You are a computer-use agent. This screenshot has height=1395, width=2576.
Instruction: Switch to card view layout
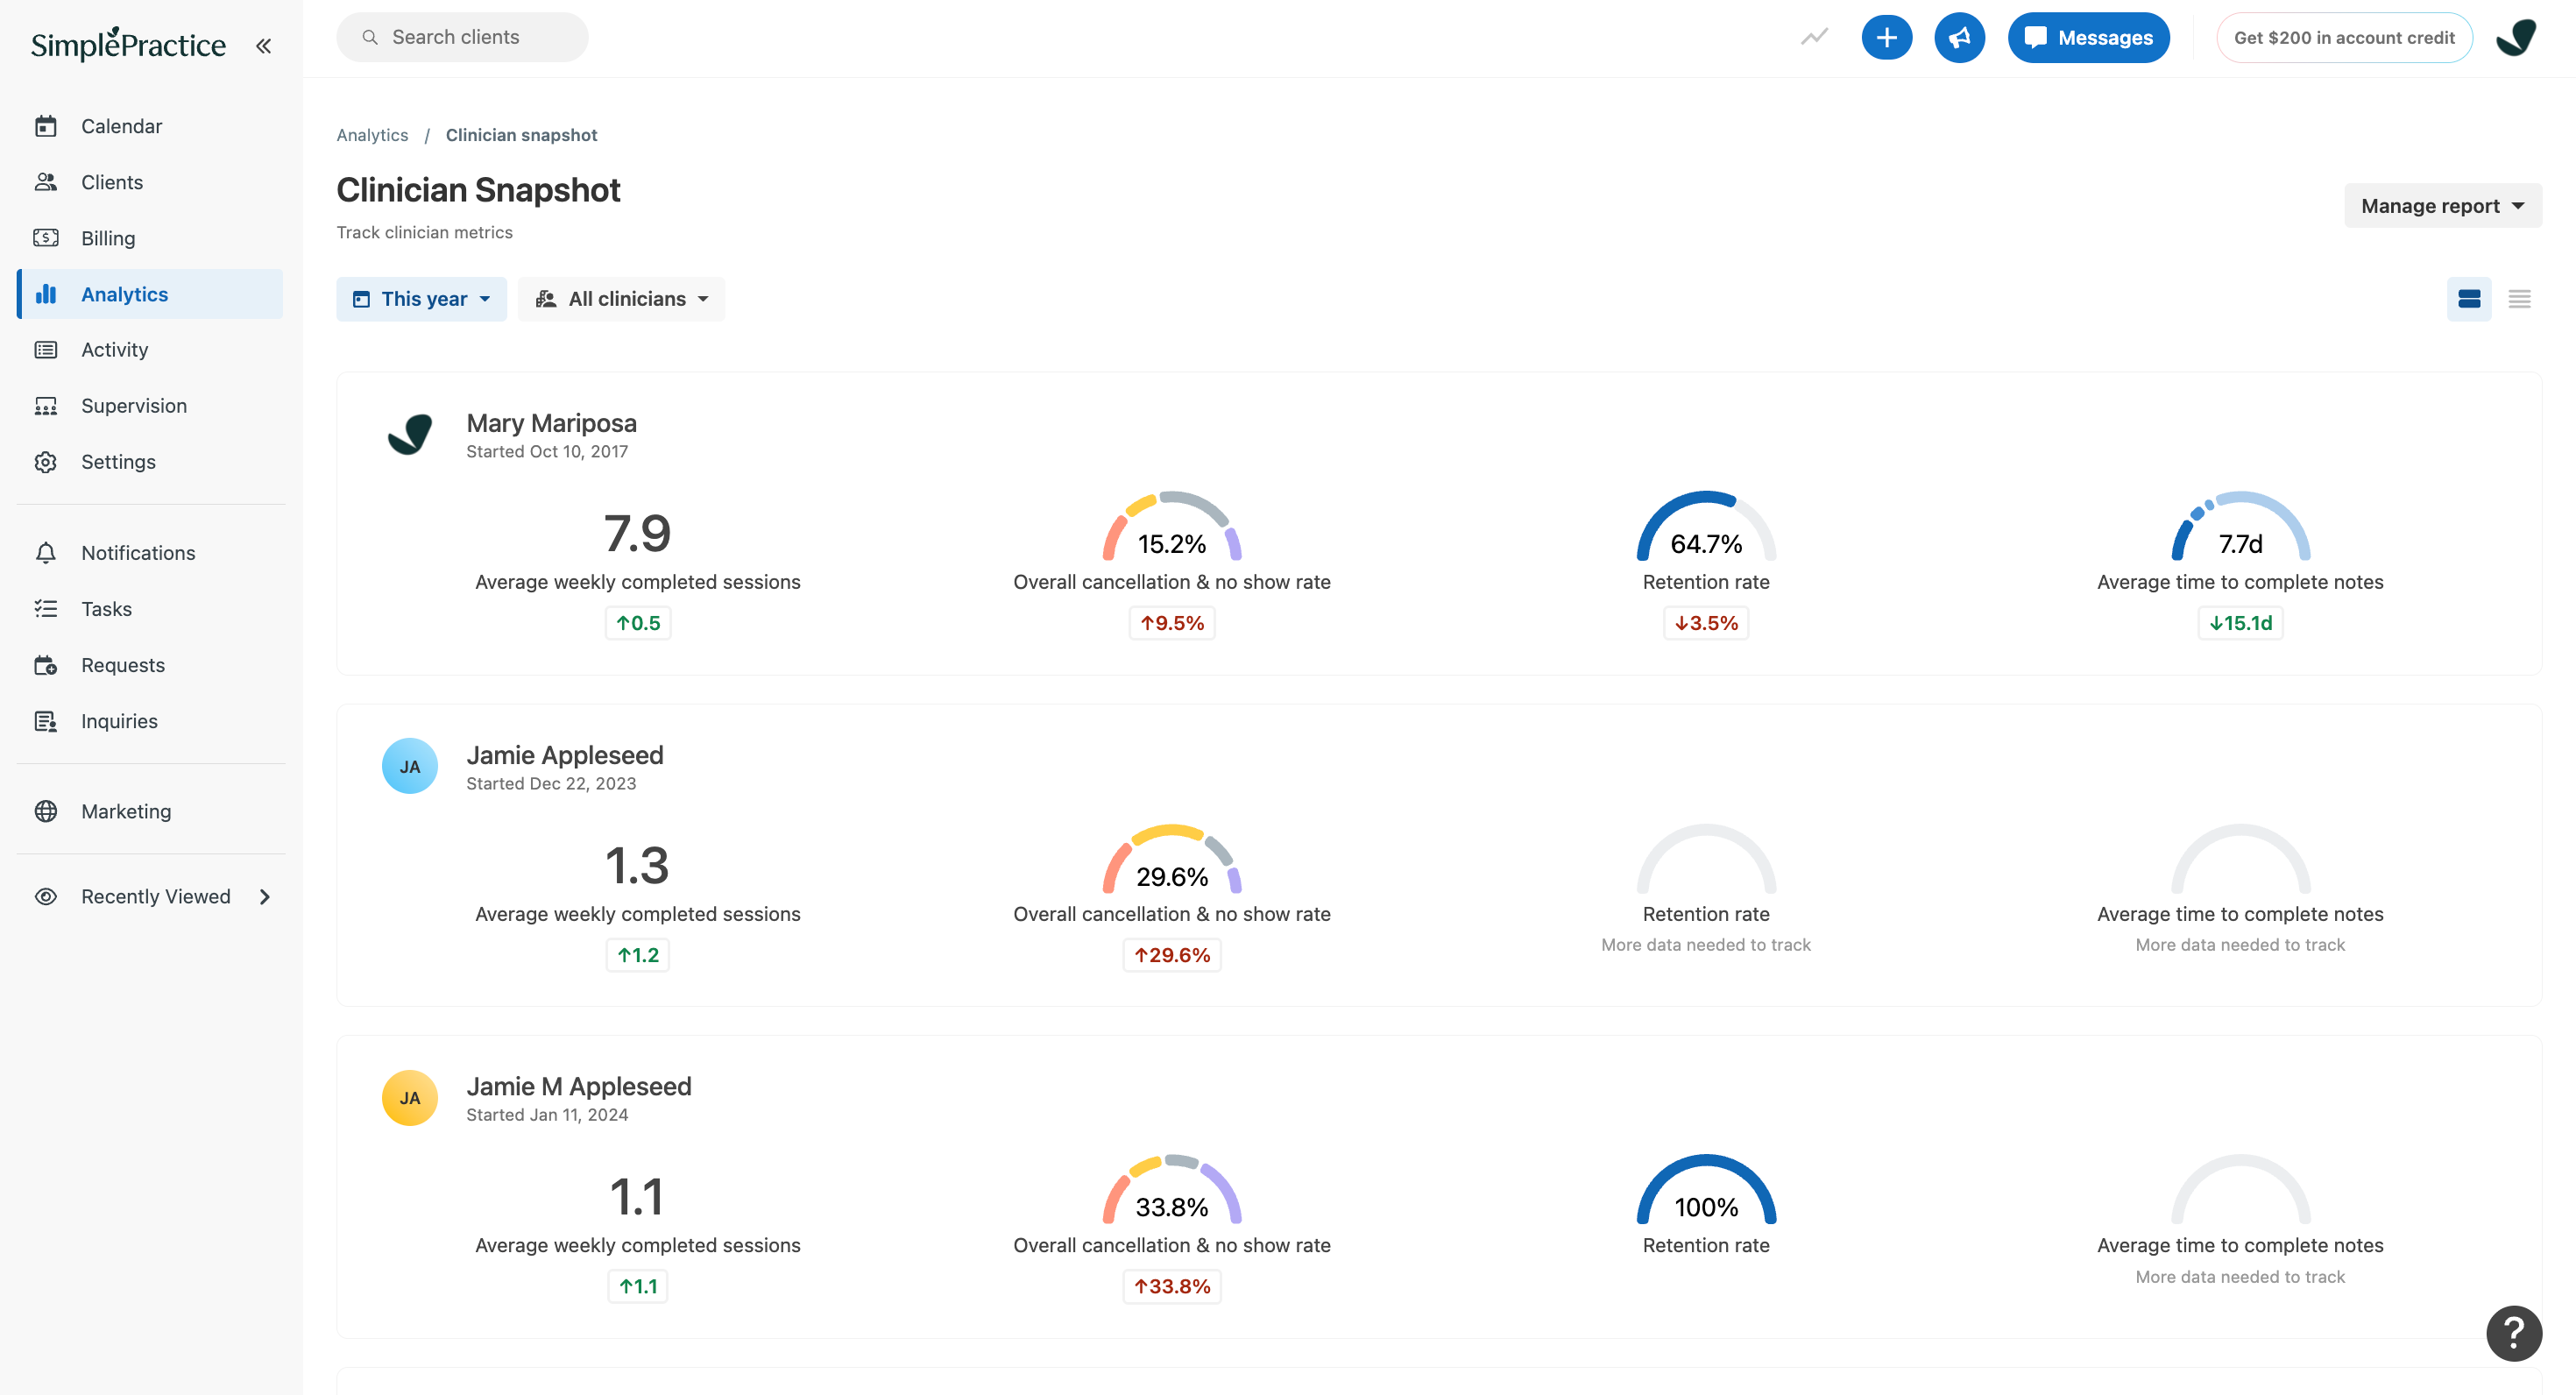point(2468,299)
